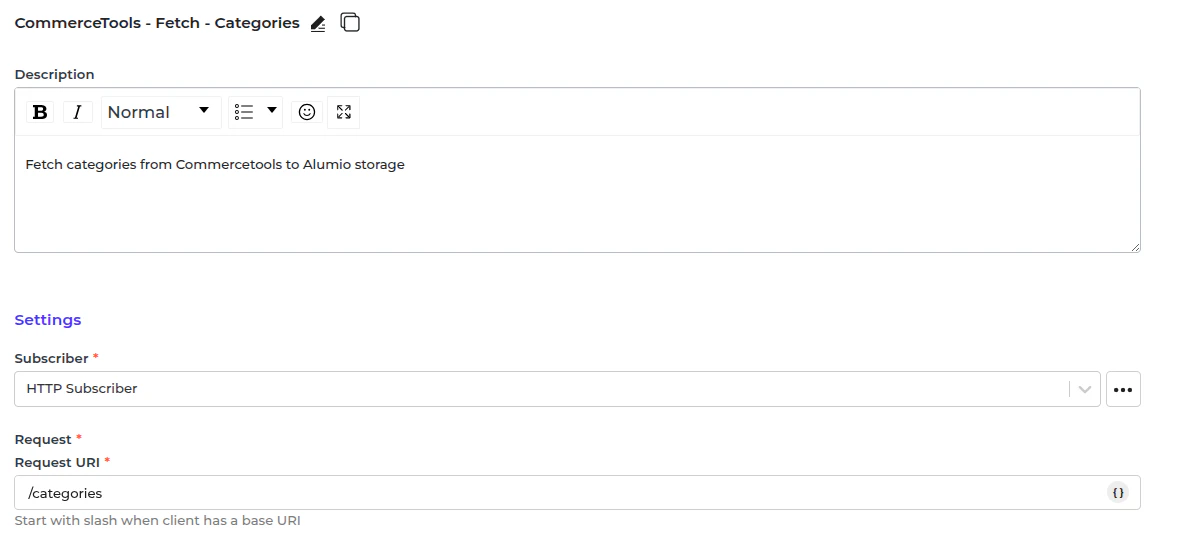The width and height of the screenshot is (1189, 533).
Task: Click the curly braces placeholder icon
Action: (1118, 492)
